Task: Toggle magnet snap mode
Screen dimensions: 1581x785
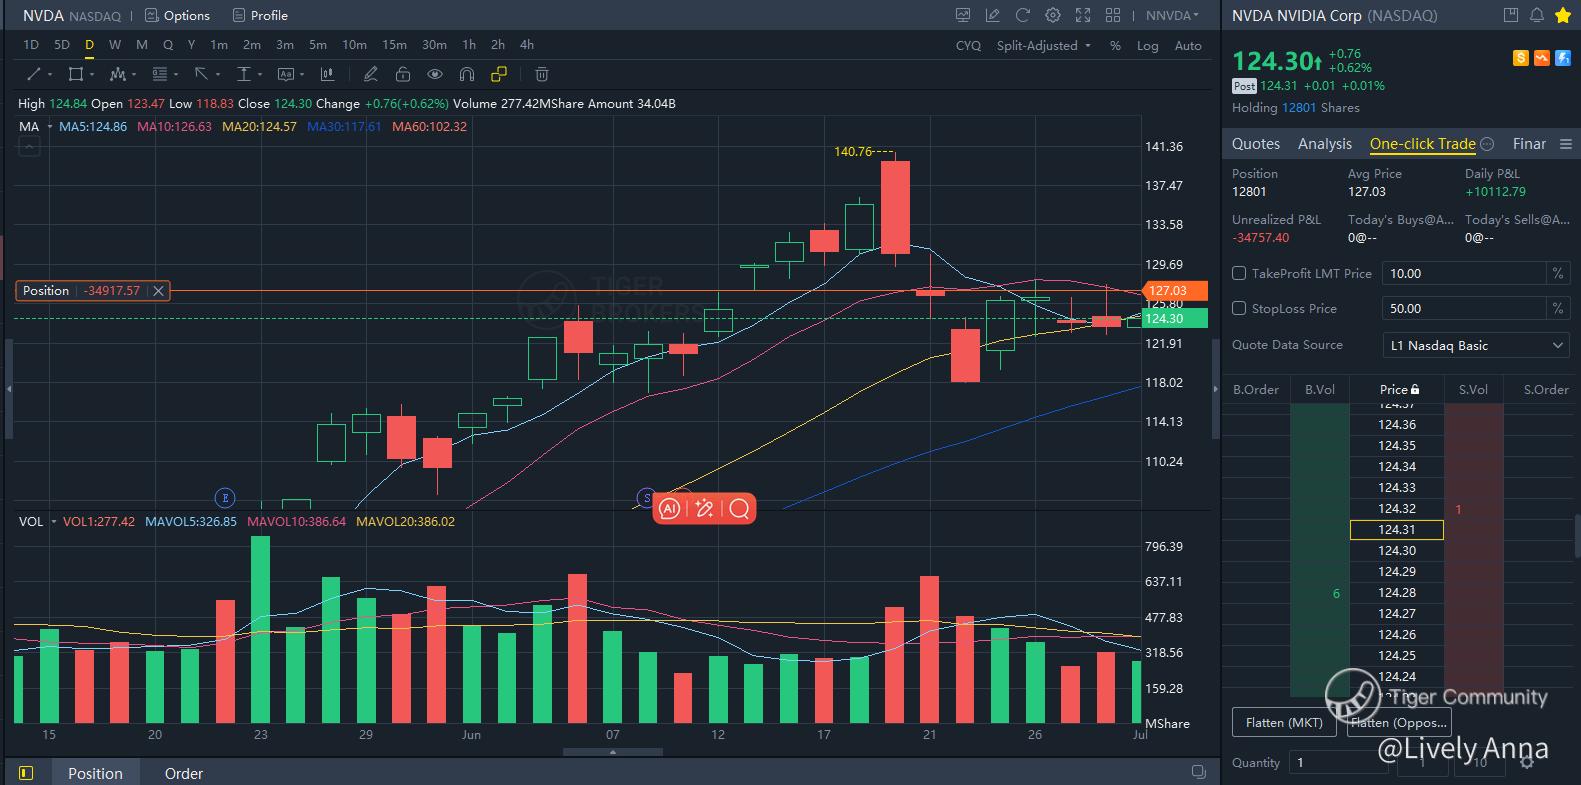Action: pyautogui.click(x=466, y=74)
